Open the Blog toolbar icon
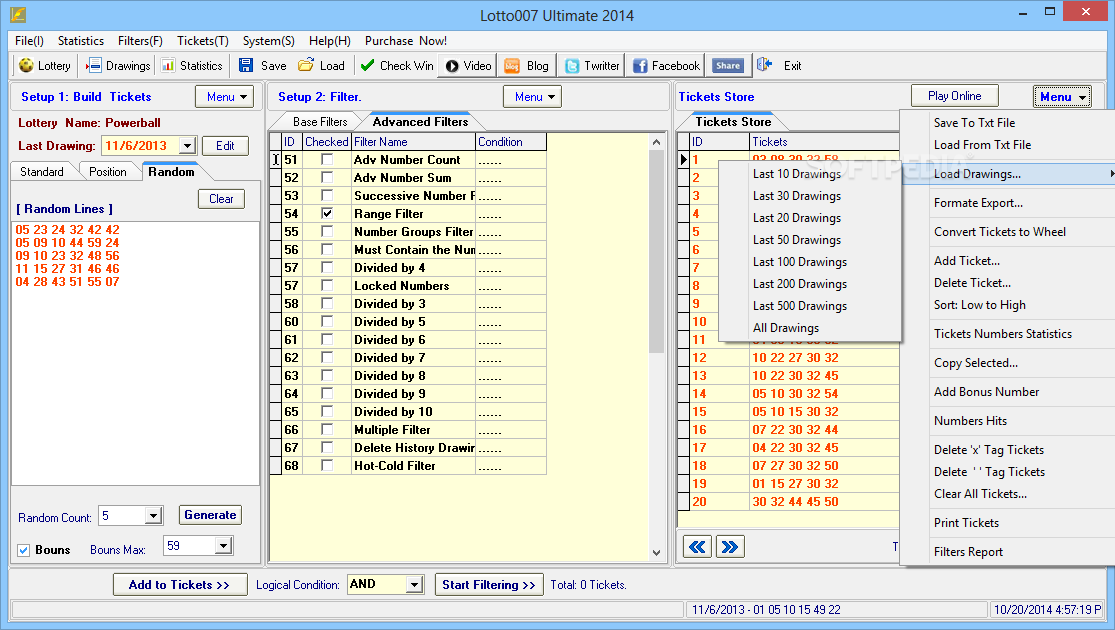 point(512,66)
